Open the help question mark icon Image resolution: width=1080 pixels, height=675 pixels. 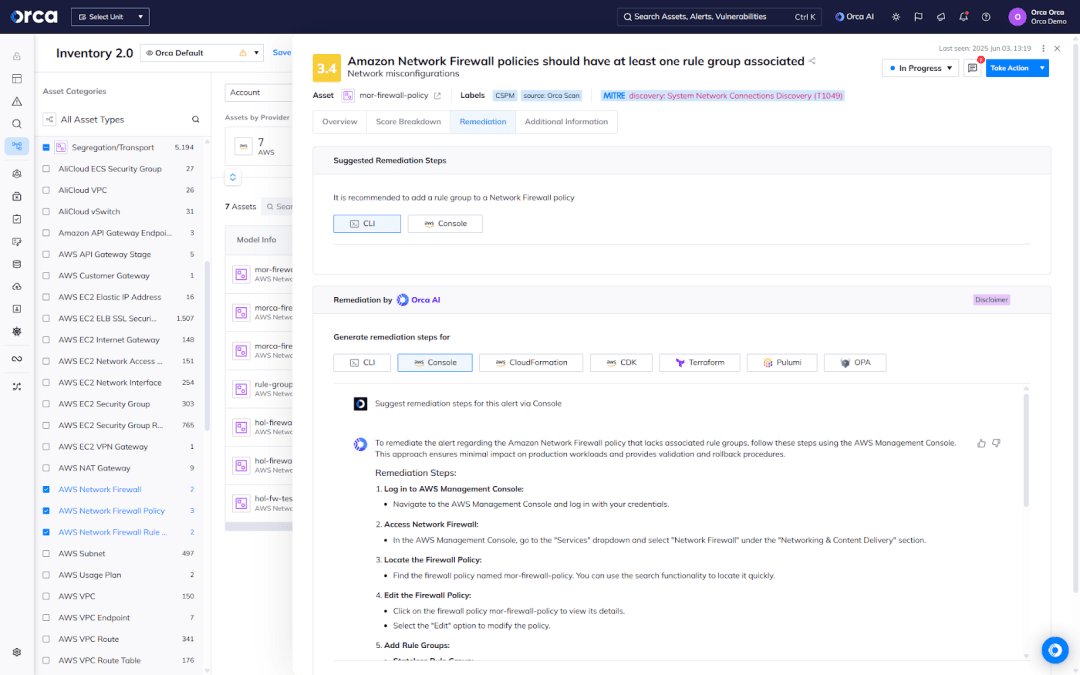[986, 17]
